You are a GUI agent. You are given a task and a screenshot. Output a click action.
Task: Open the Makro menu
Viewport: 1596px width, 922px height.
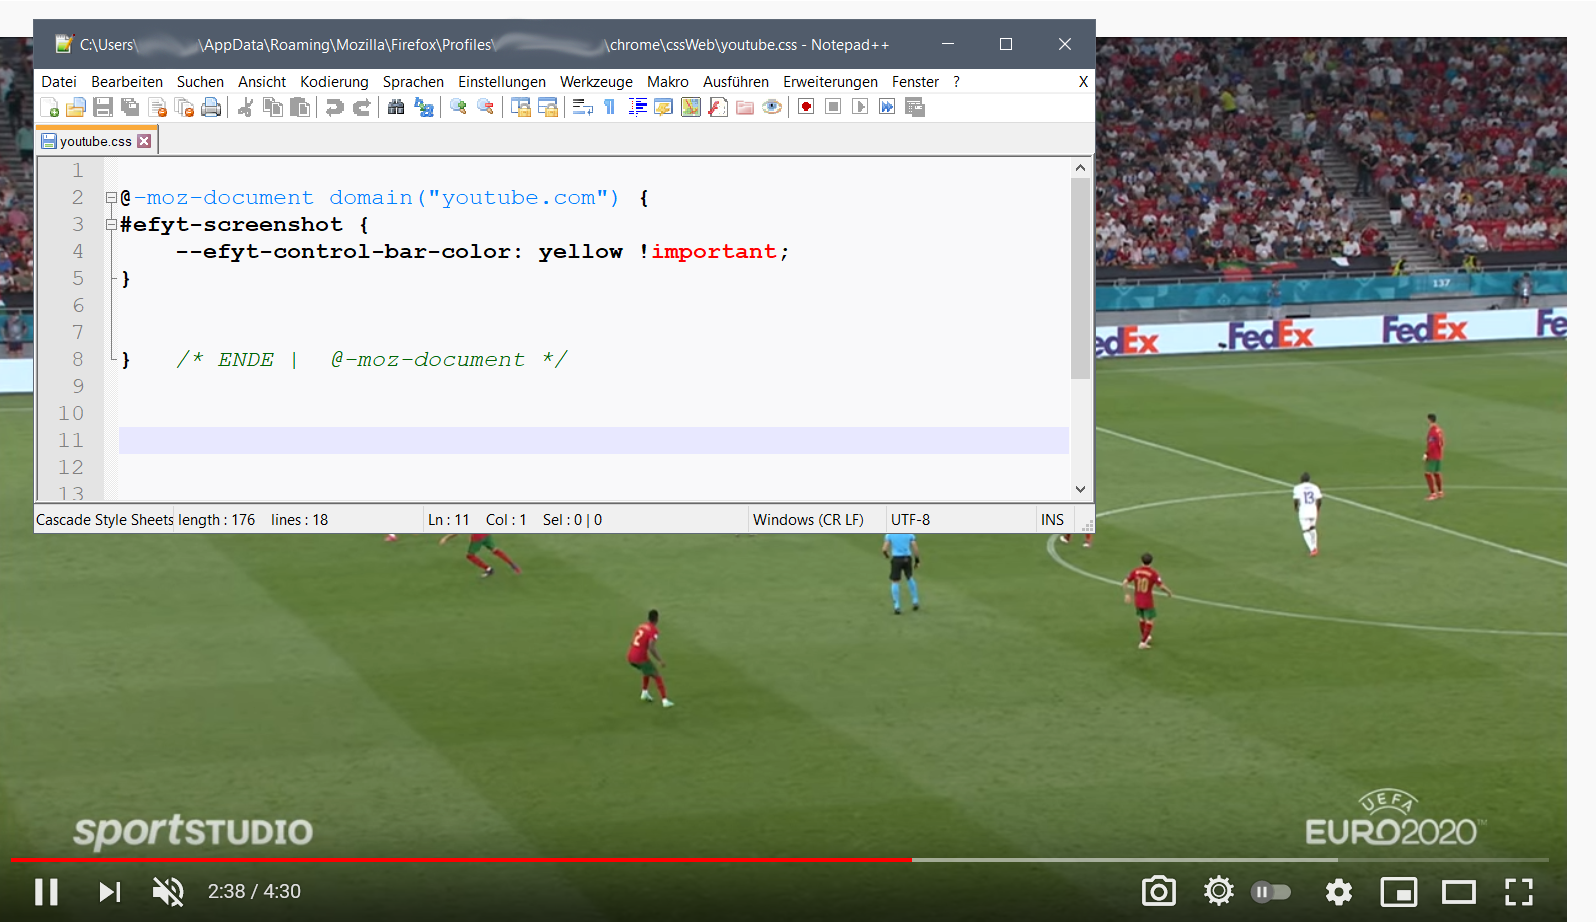pos(668,82)
